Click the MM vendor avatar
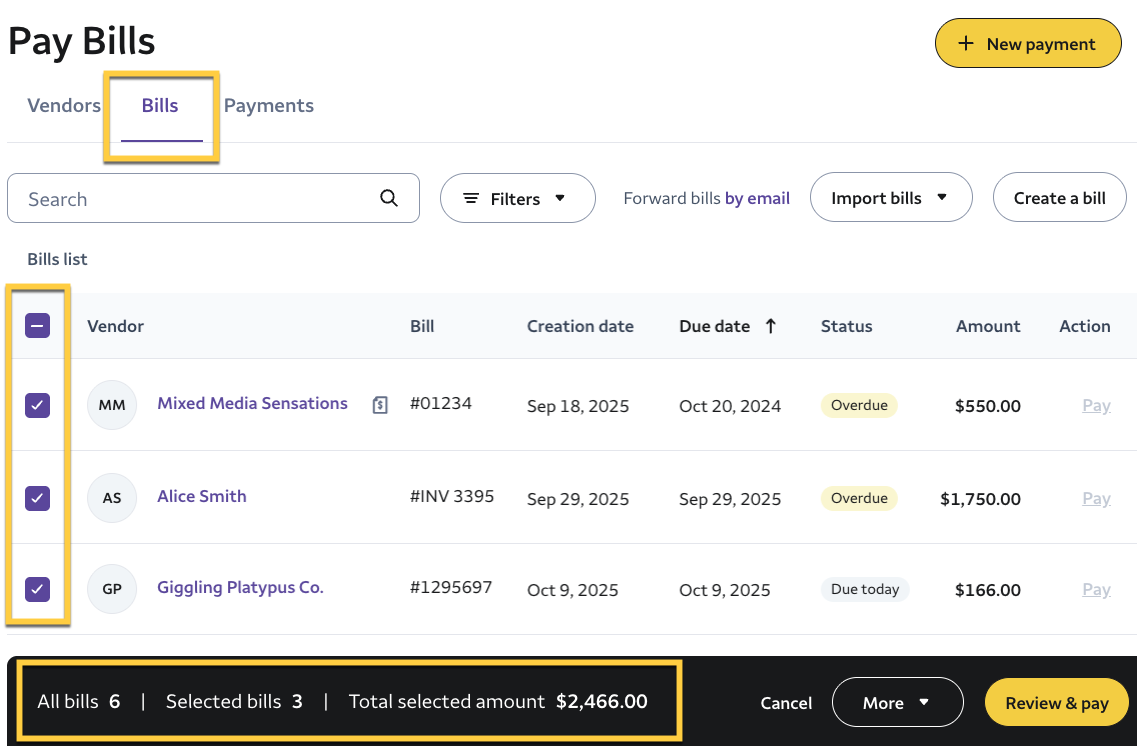1137x746 pixels. 112,405
